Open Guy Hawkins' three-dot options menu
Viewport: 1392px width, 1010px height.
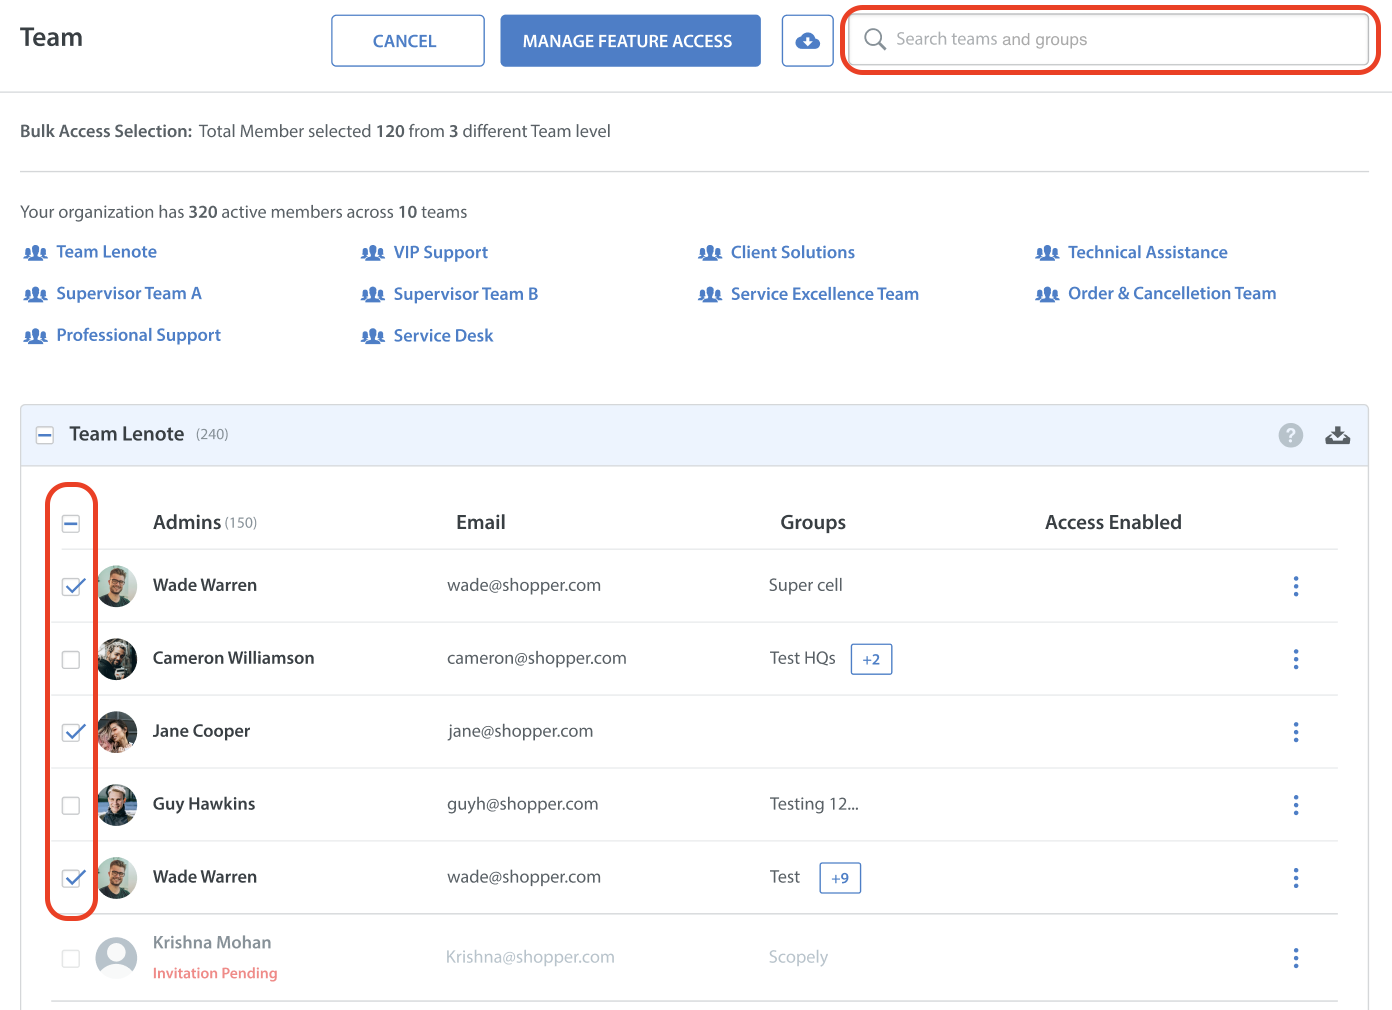(x=1295, y=805)
